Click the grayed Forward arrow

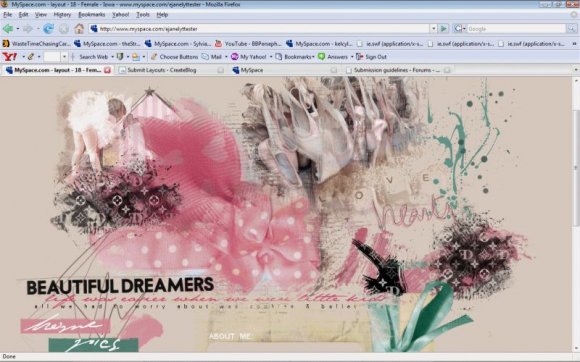tap(28, 28)
